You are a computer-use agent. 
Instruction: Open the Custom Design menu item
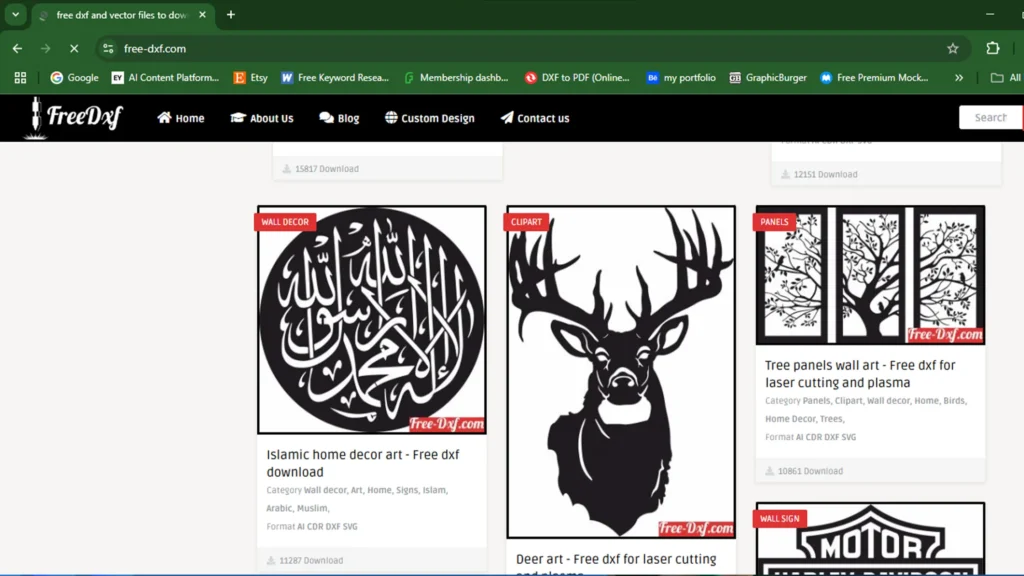(429, 118)
